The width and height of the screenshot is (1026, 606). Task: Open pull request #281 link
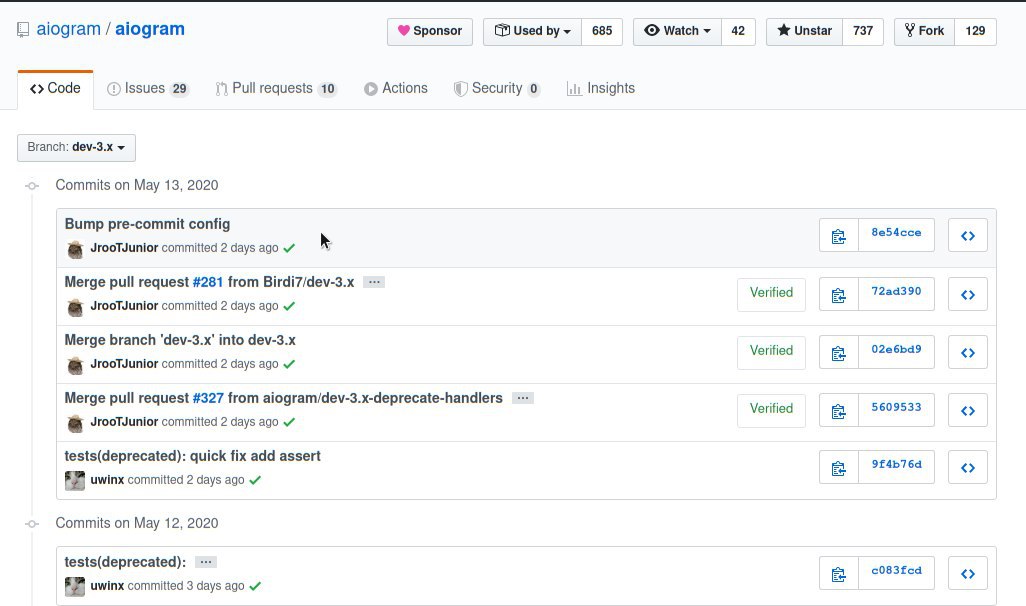click(x=208, y=282)
